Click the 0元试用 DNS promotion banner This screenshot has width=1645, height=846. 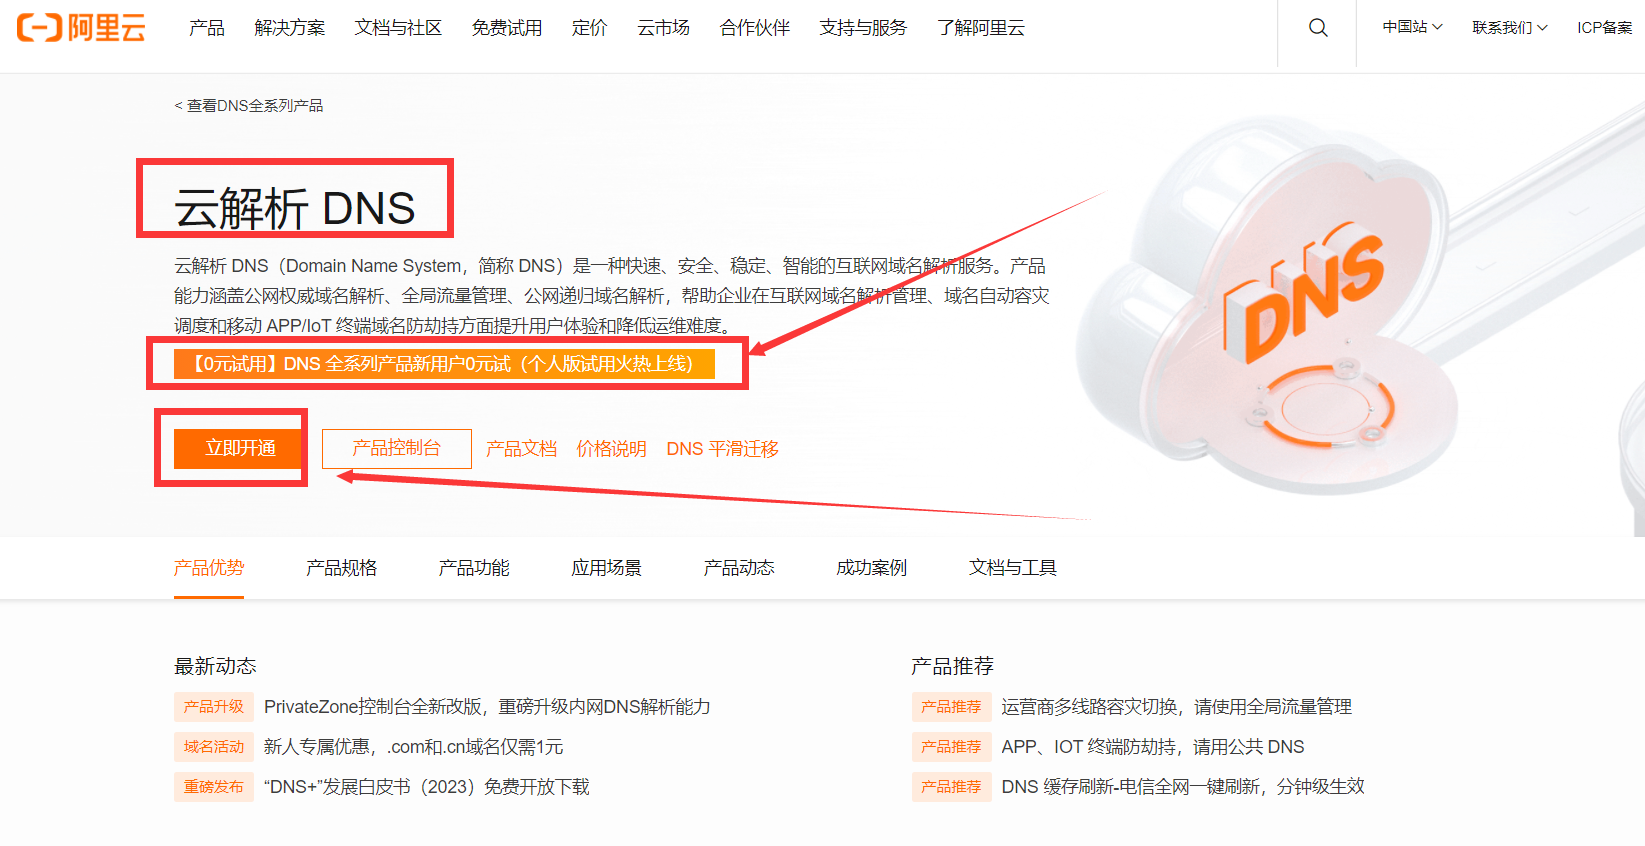click(444, 364)
